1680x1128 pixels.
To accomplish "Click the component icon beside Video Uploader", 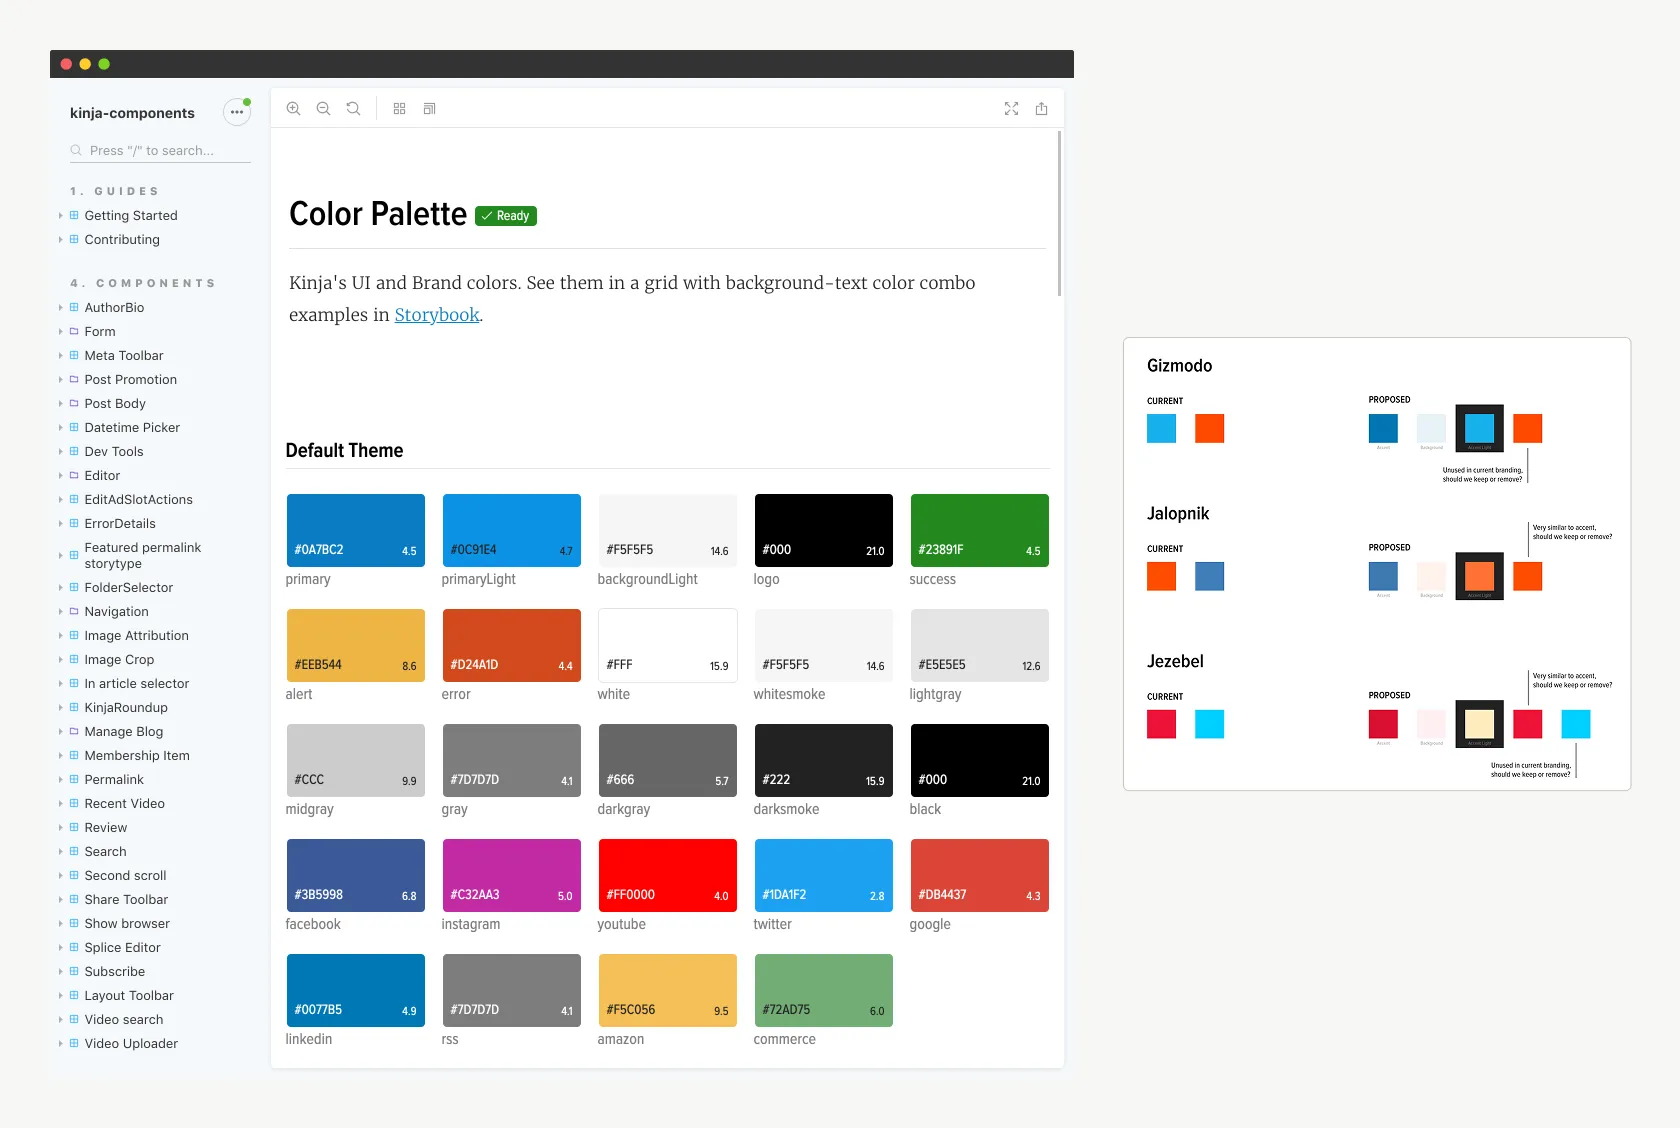I will pyautogui.click(x=74, y=1043).
